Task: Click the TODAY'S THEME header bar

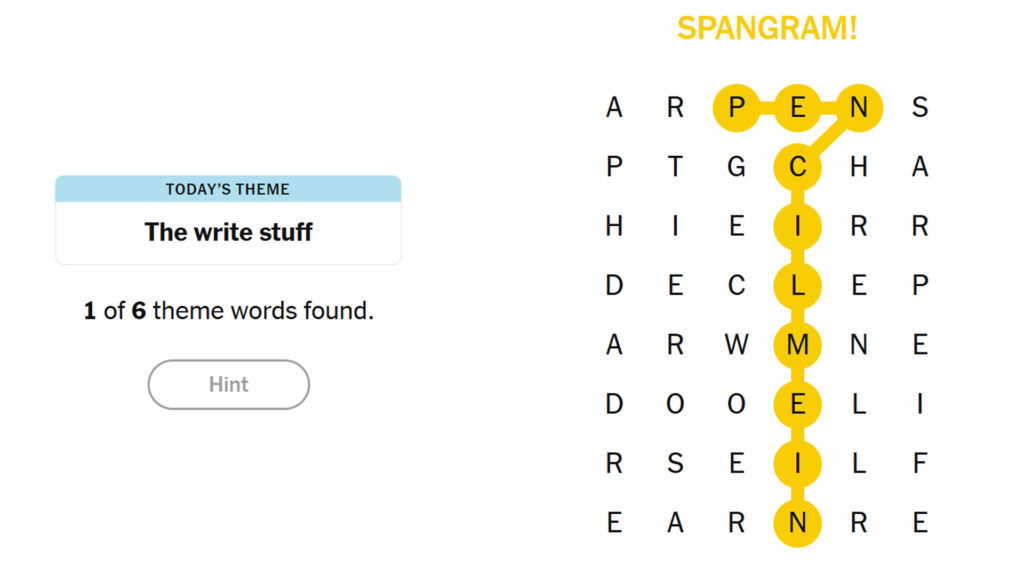Action: [x=228, y=189]
